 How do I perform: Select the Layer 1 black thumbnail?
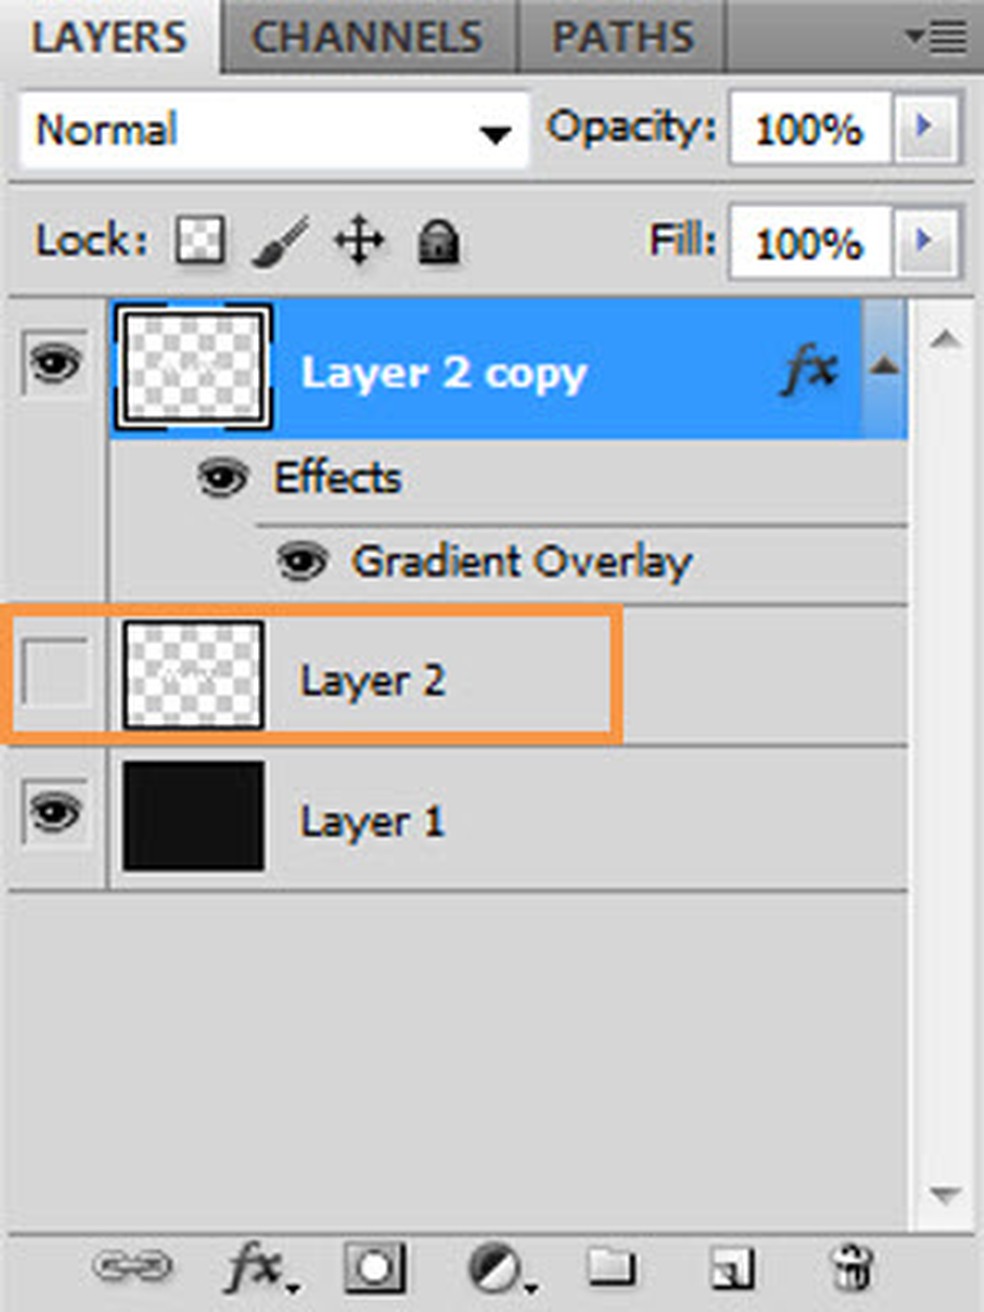[193, 816]
